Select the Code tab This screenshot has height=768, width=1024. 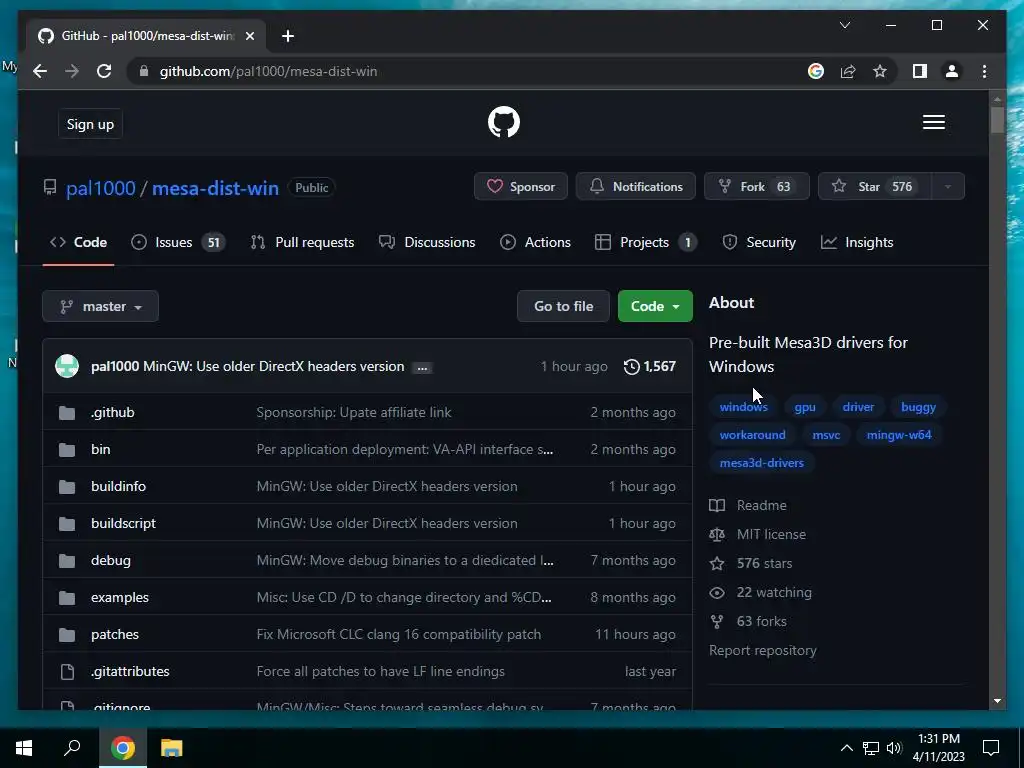(78, 242)
